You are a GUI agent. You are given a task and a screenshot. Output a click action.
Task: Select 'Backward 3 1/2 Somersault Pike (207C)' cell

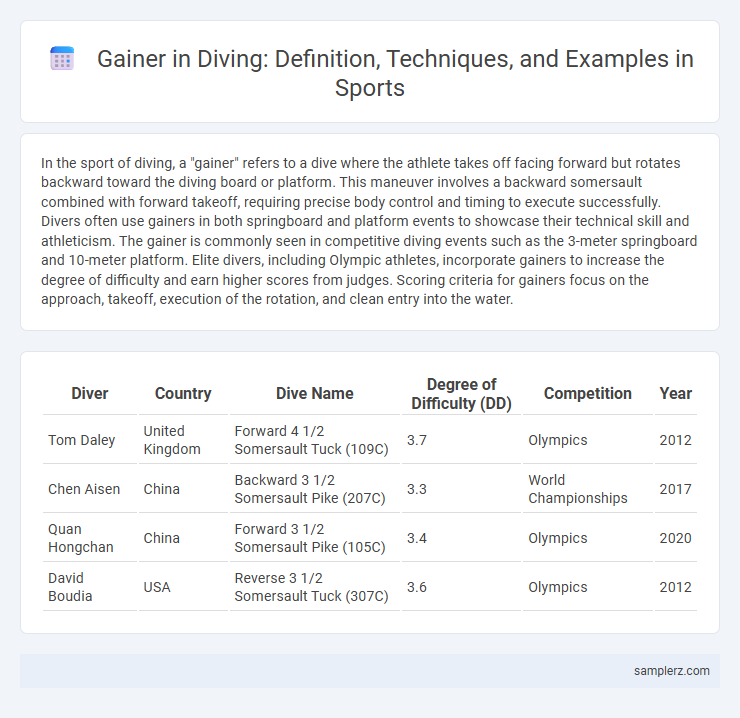tap(315, 489)
